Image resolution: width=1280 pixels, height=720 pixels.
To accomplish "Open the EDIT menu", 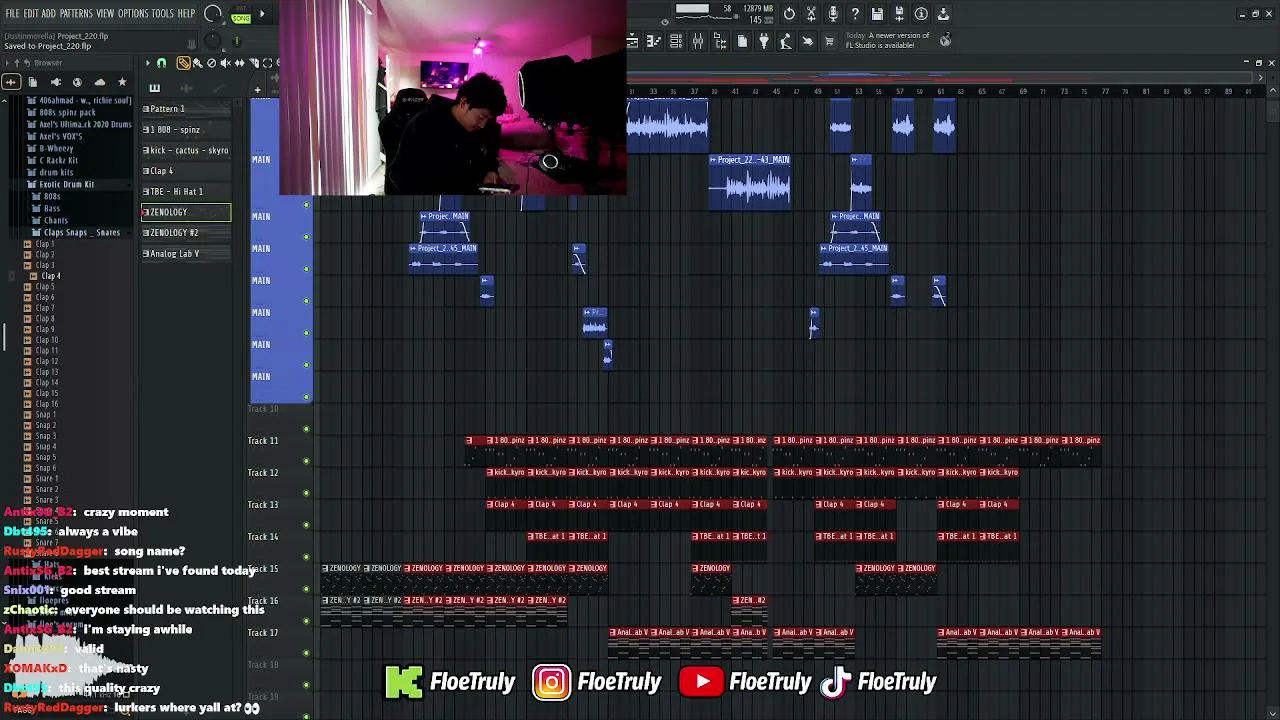I will click(31, 14).
